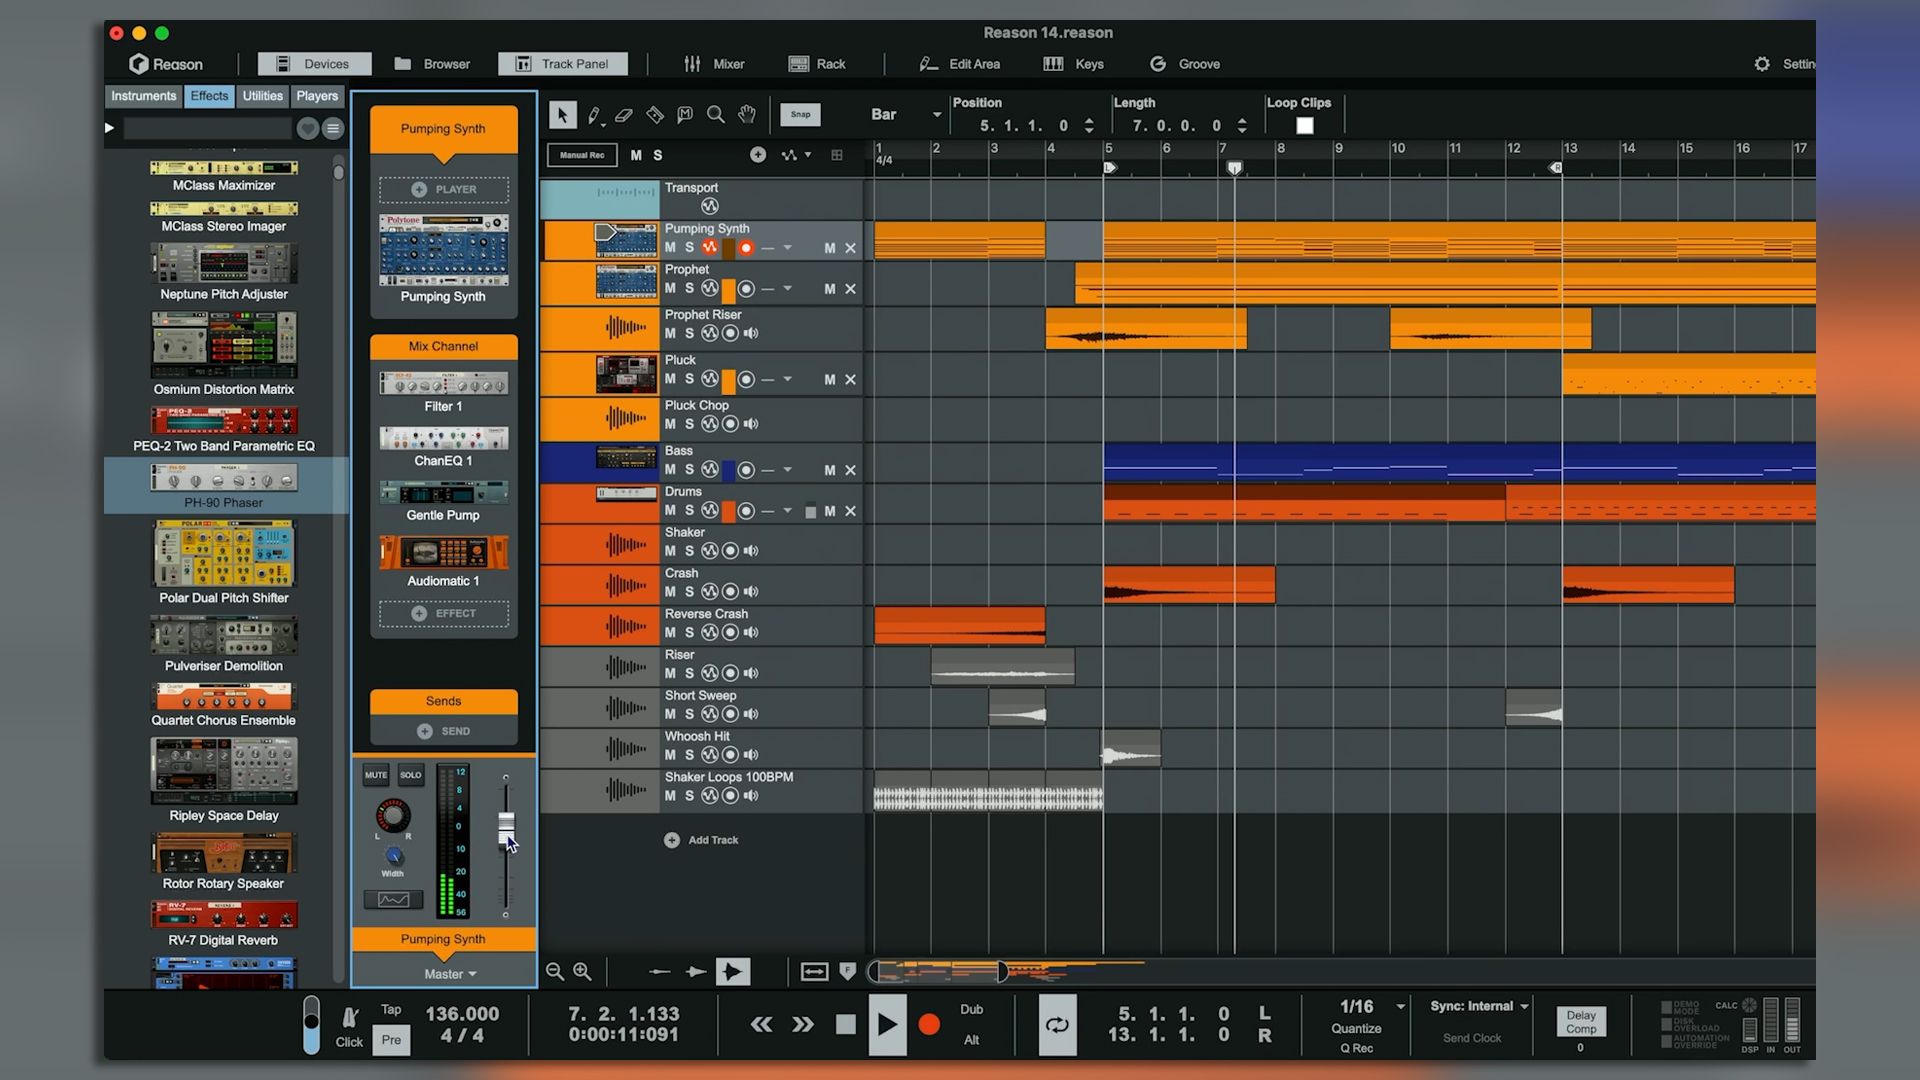Image resolution: width=1920 pixels, height=1080 pixels.
Task: Click the Manual Rec button
Action: 581,155
